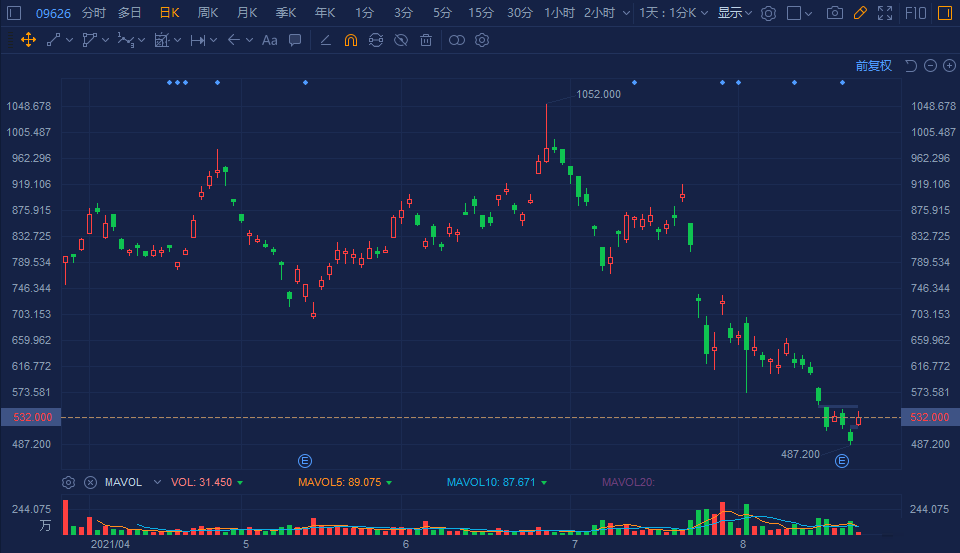Screen dimensions: 960x553
Task: Switch to 月K monthly chart tab
Action: tap(247, 13)
